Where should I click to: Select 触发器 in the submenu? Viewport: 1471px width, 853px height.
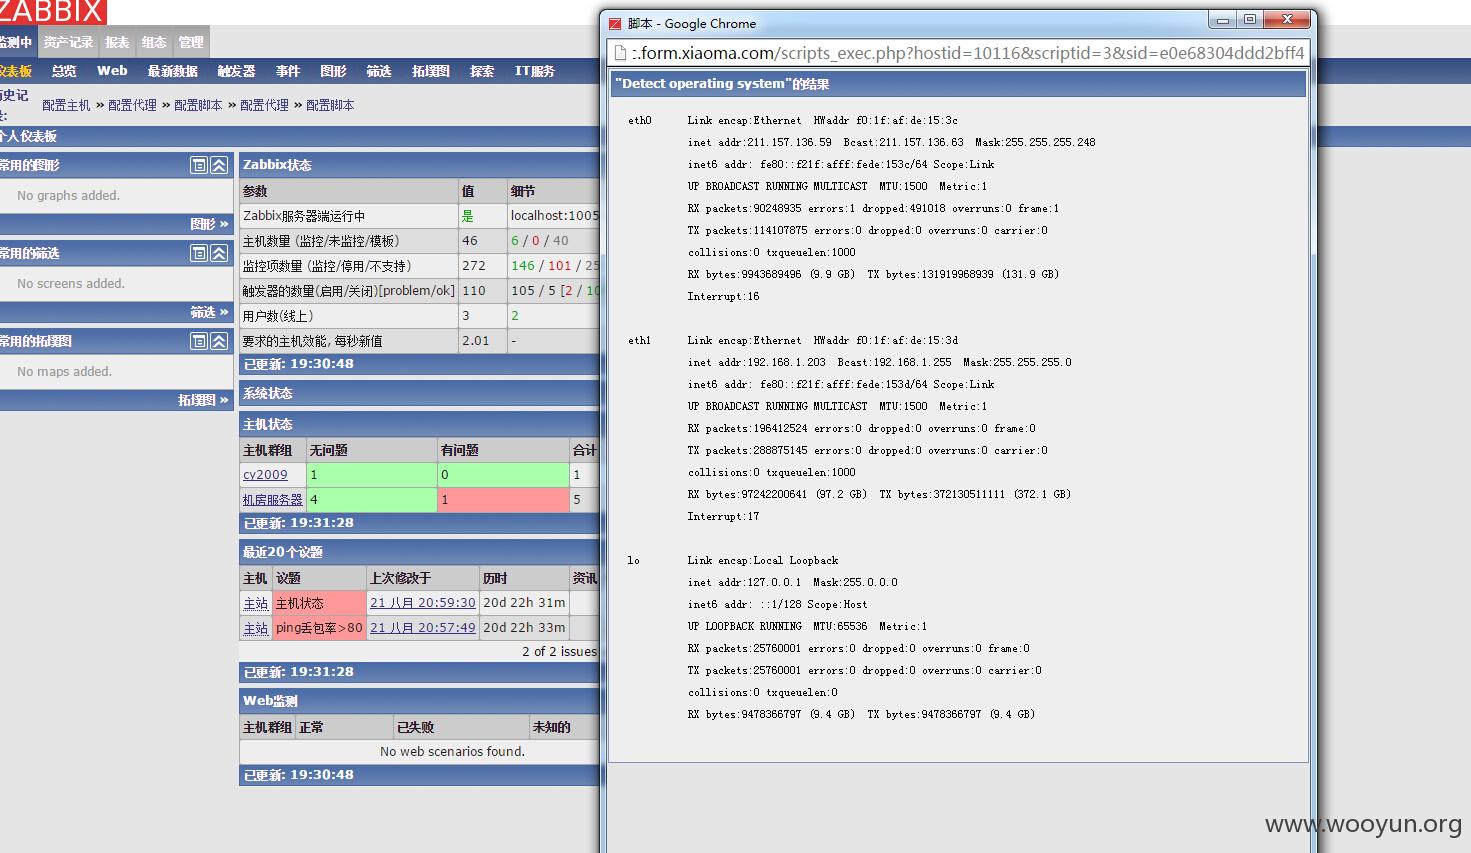tap(236, 71)
